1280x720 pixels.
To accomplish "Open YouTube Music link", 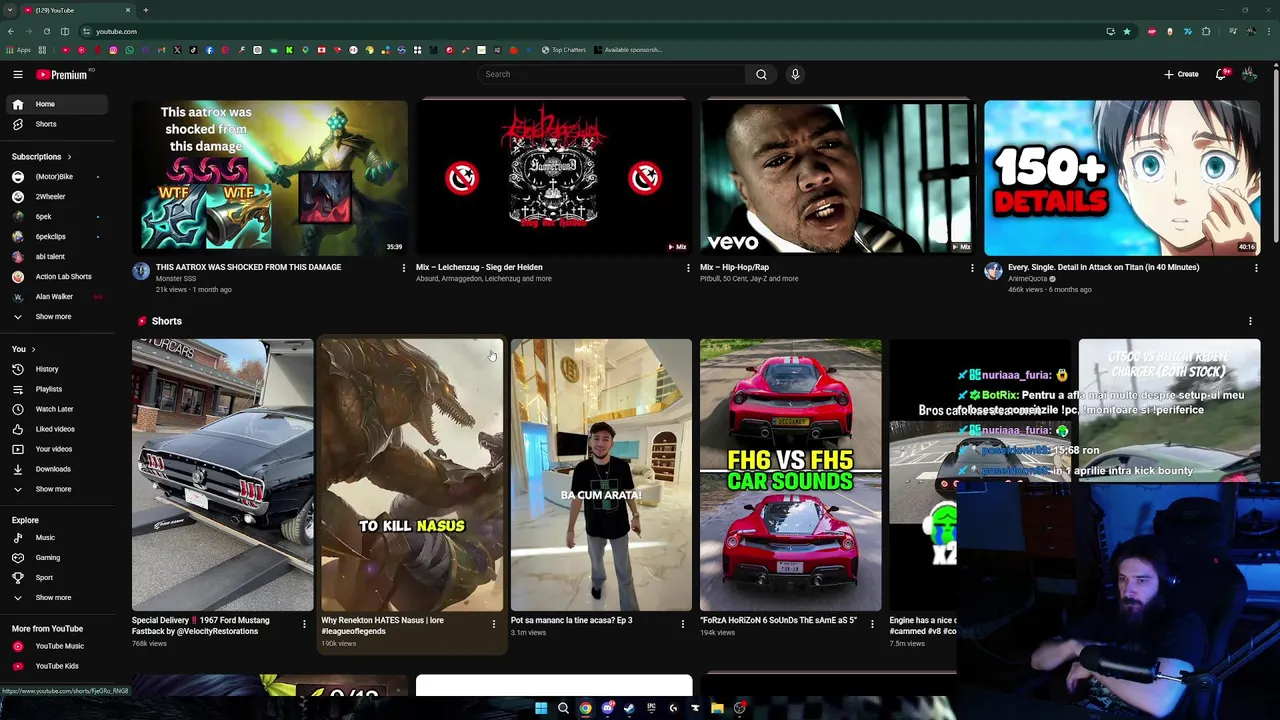I will [x=57, y=646].
